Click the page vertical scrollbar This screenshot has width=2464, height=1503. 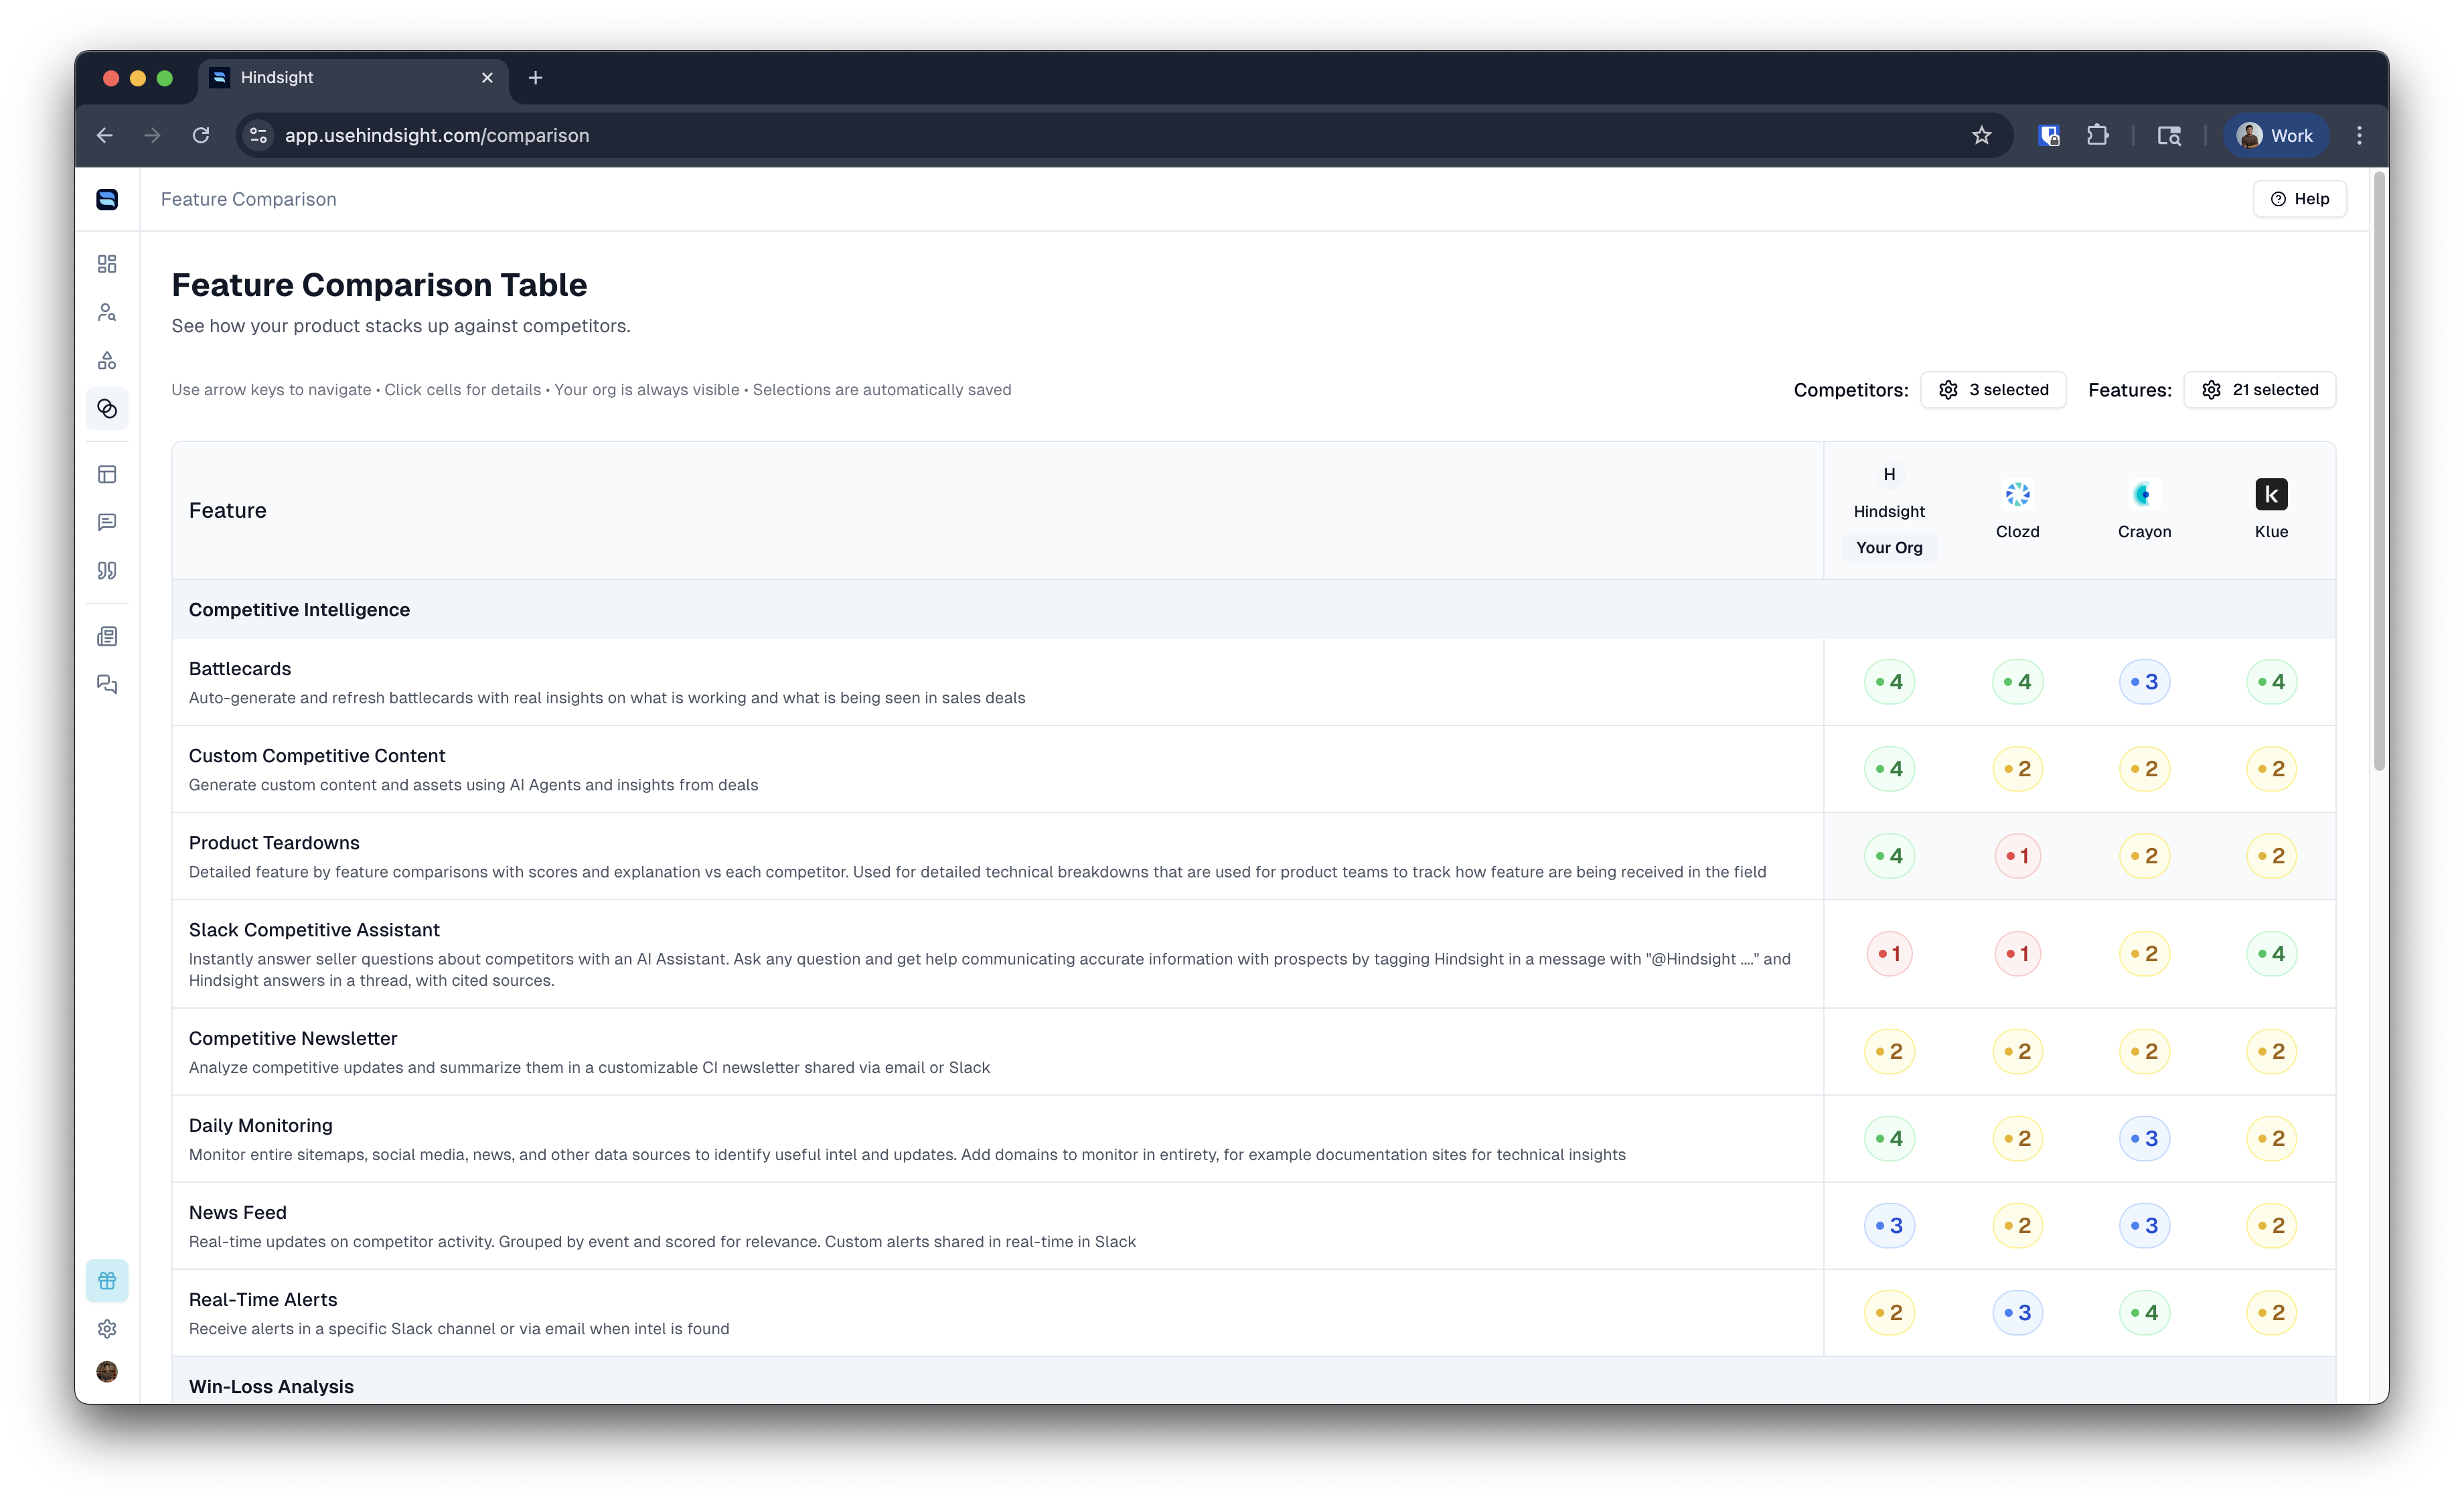pos(2379,472)
